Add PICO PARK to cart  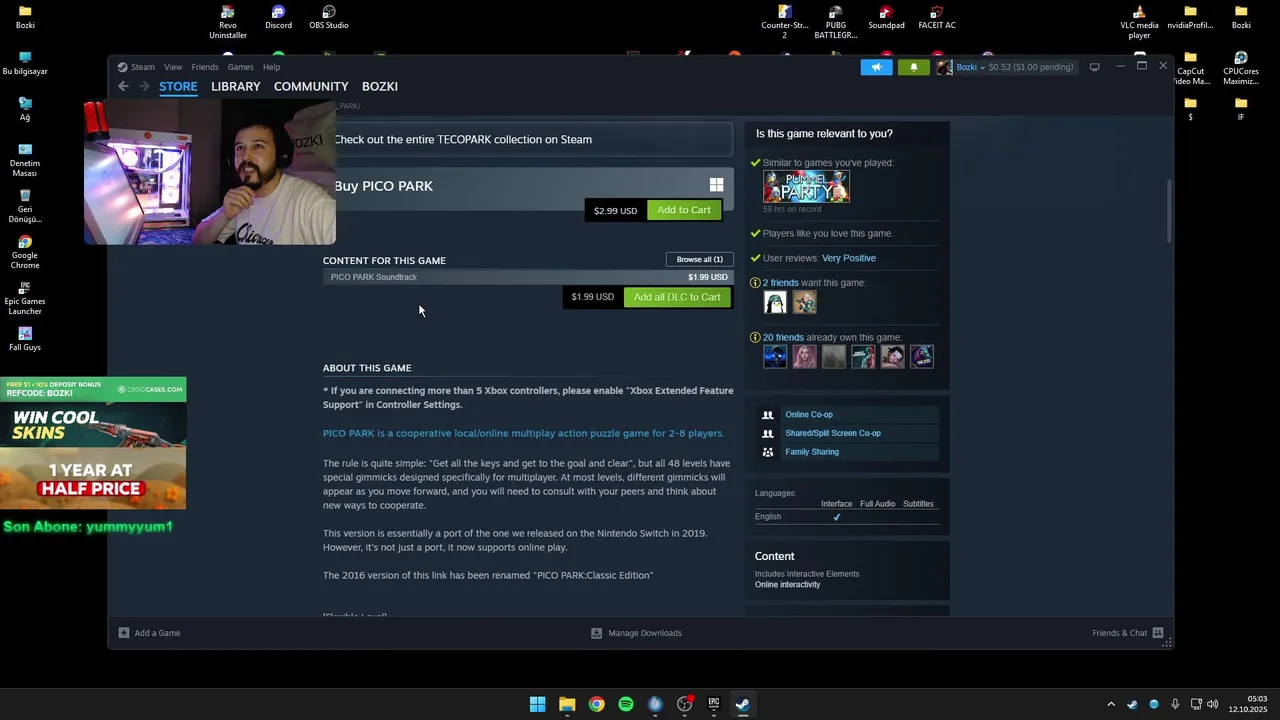point(684,210)
